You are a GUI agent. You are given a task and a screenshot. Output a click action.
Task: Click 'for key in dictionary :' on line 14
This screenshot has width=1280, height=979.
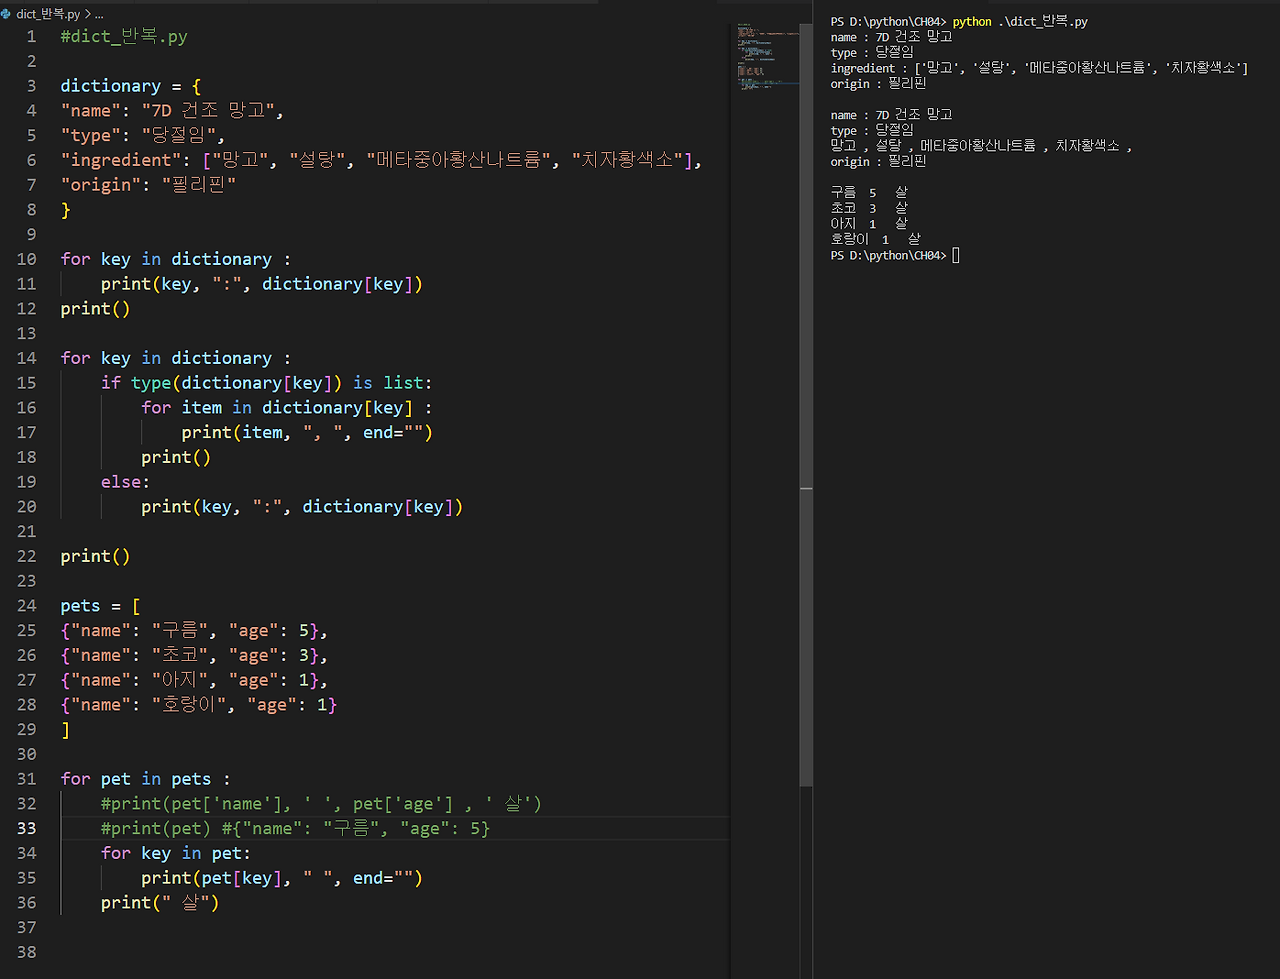(x=176, y=358)
